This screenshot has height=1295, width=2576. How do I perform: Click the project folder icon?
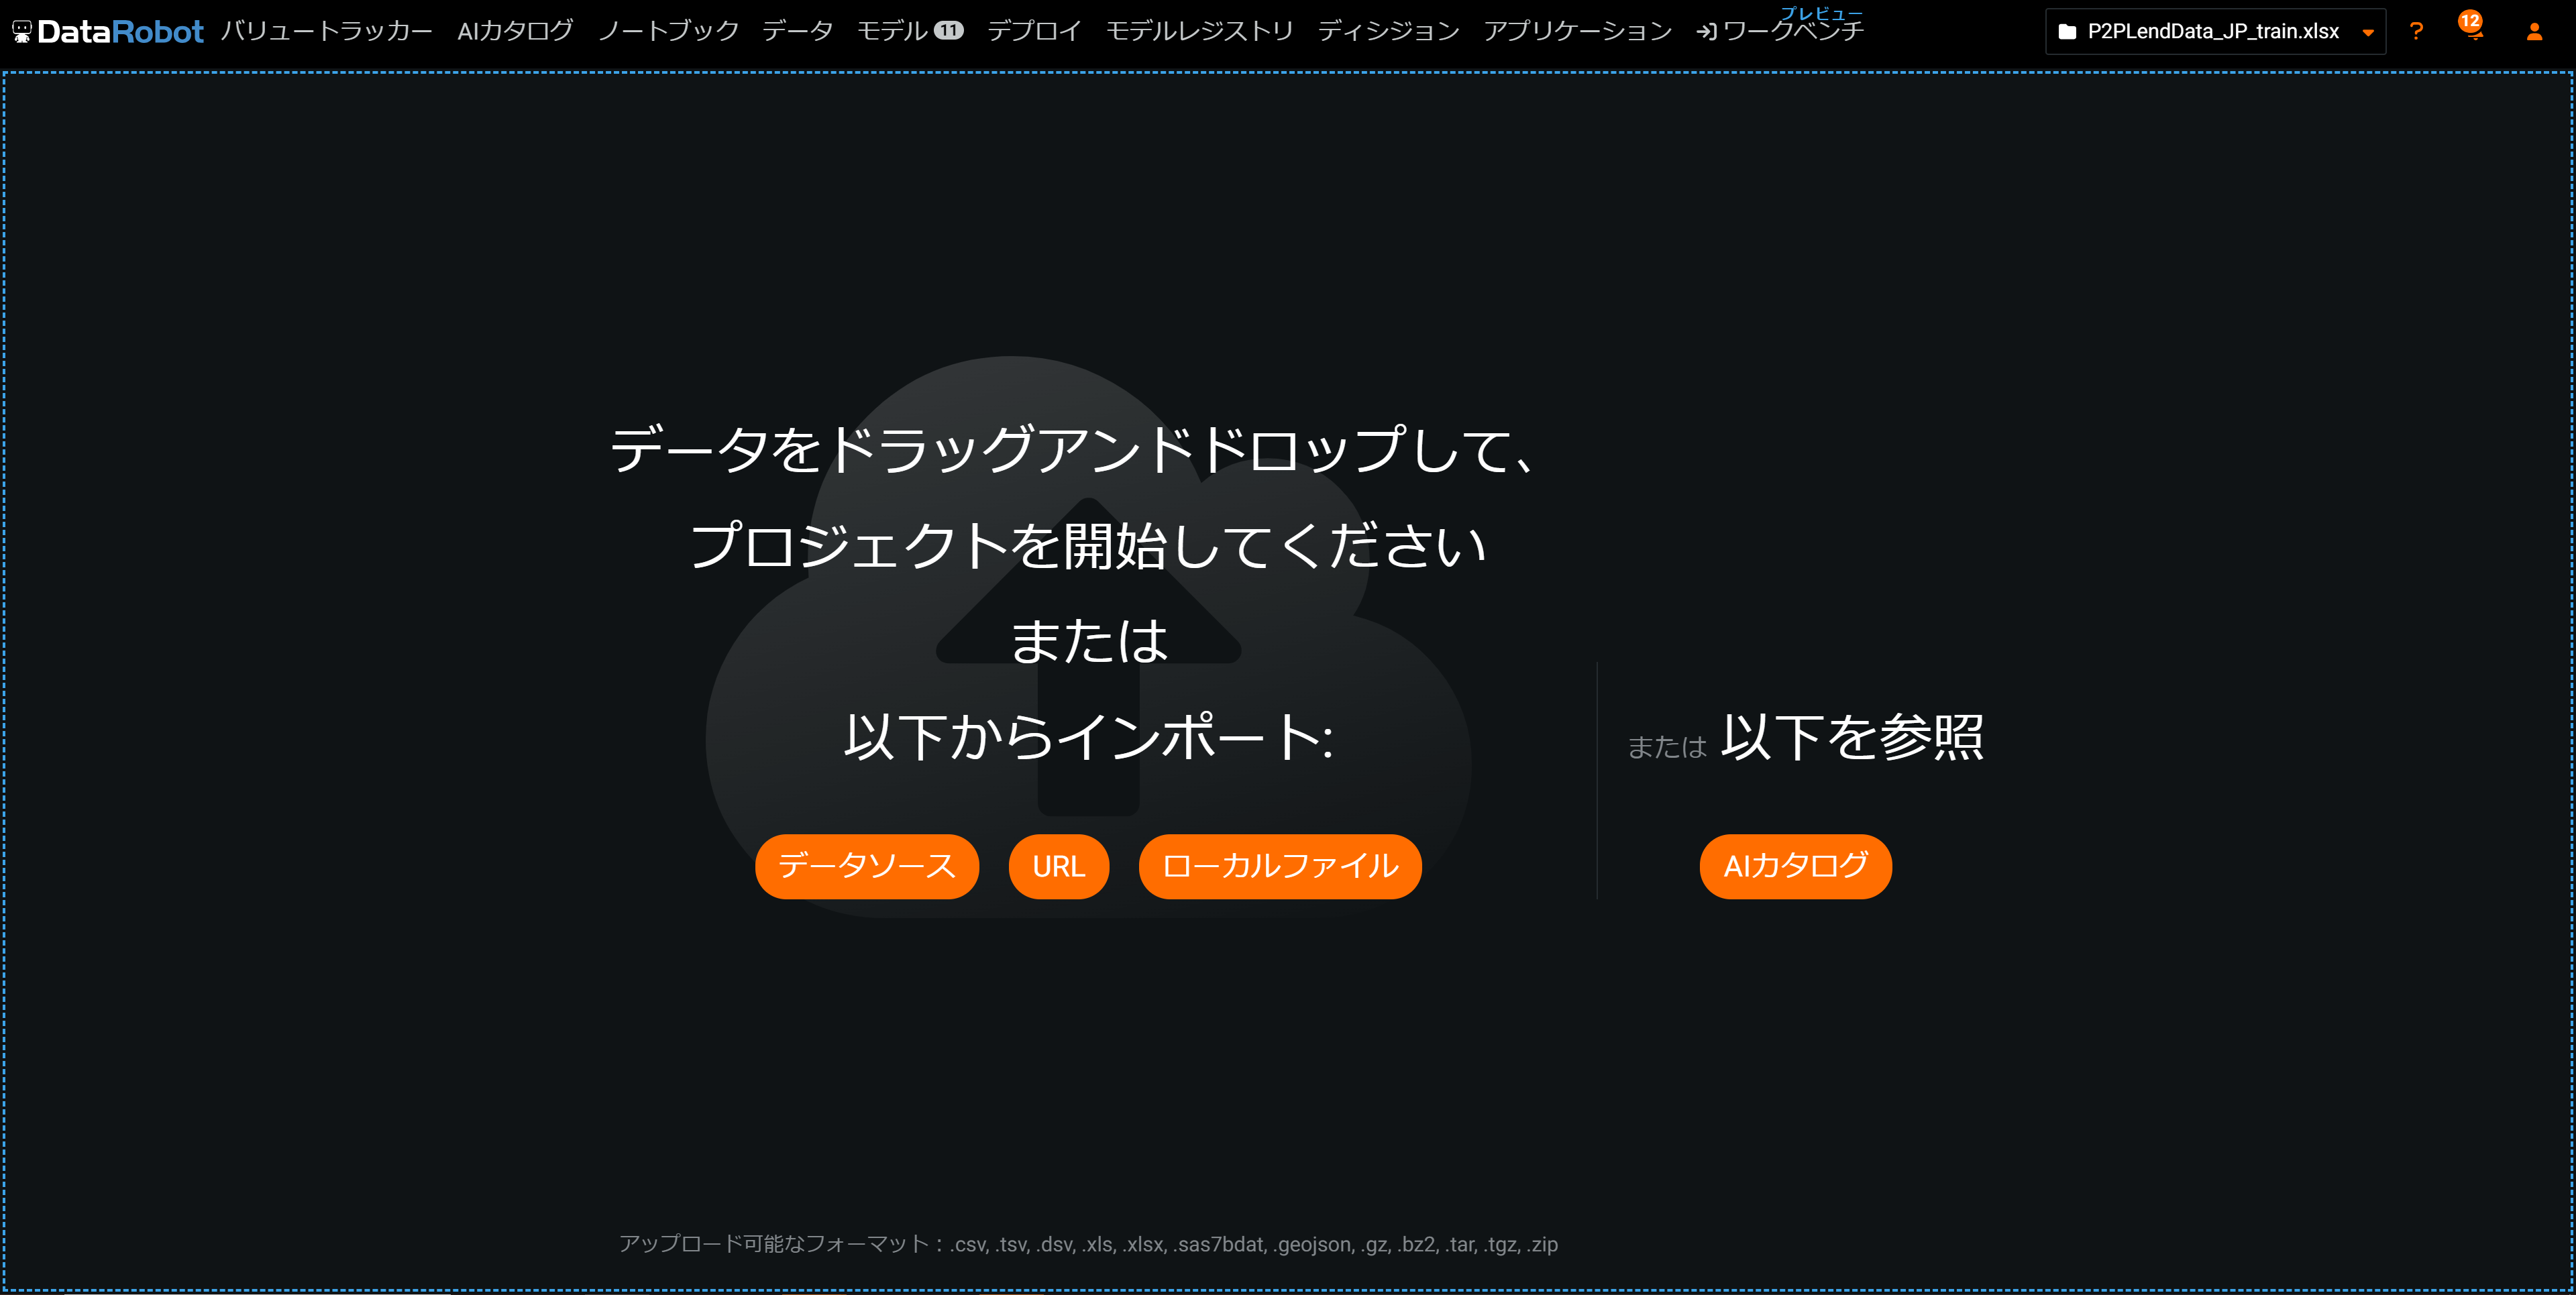click(x=2067, y=32)
